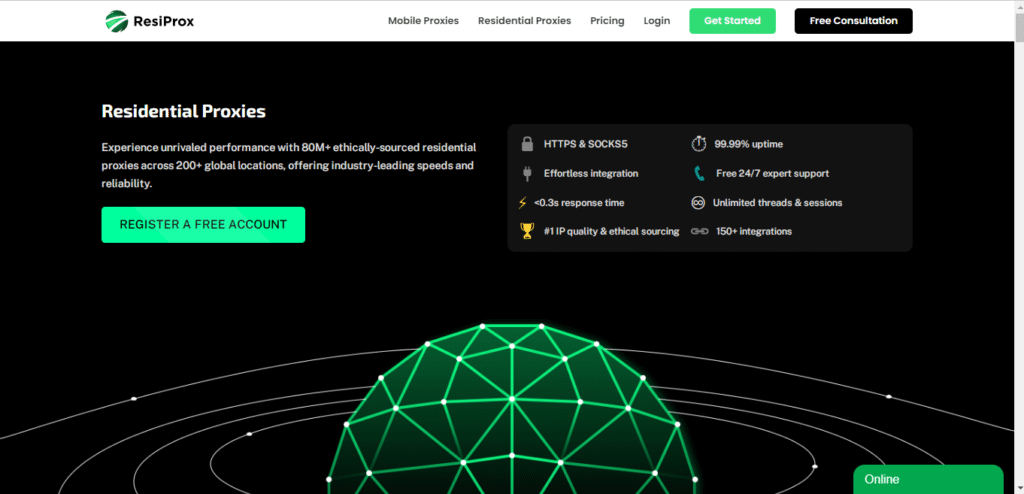Open the Online chat widget

click(928, 480)
